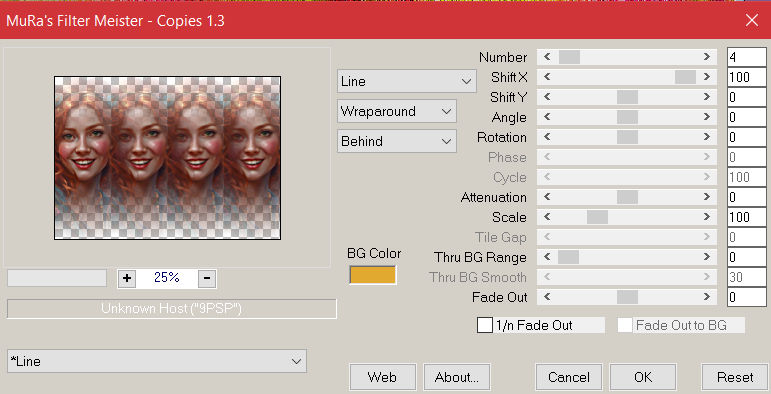Click the Rotation slider left arrow
771x394 pixels.
coord(547,137)
